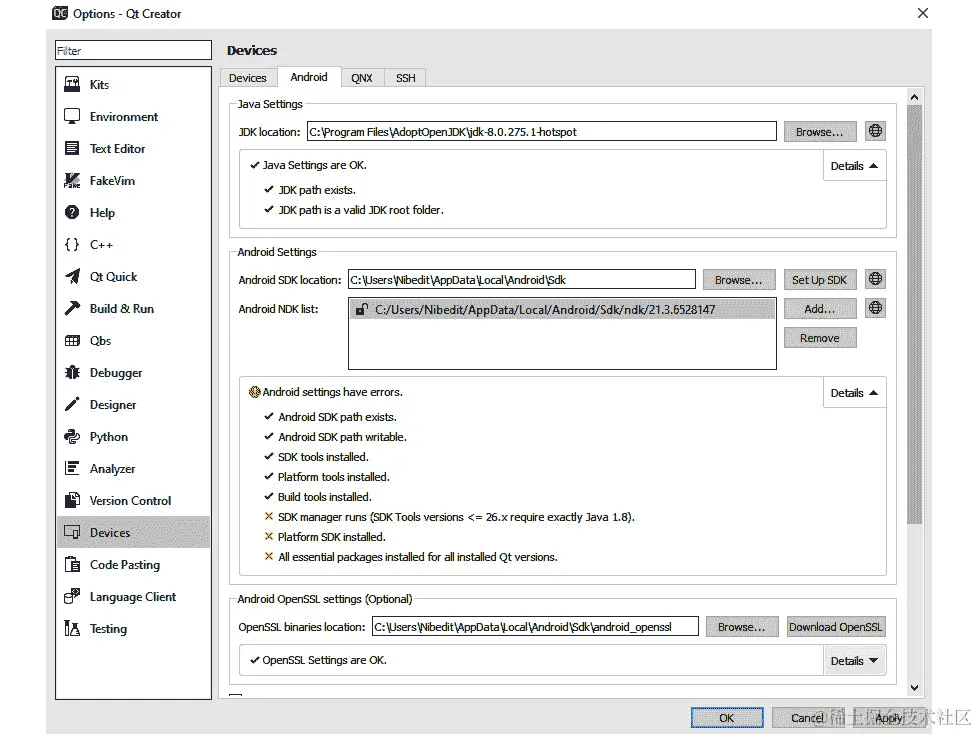Click the vertical scrollbar thumb
The image size is (978, 734).
coord(914,314)
